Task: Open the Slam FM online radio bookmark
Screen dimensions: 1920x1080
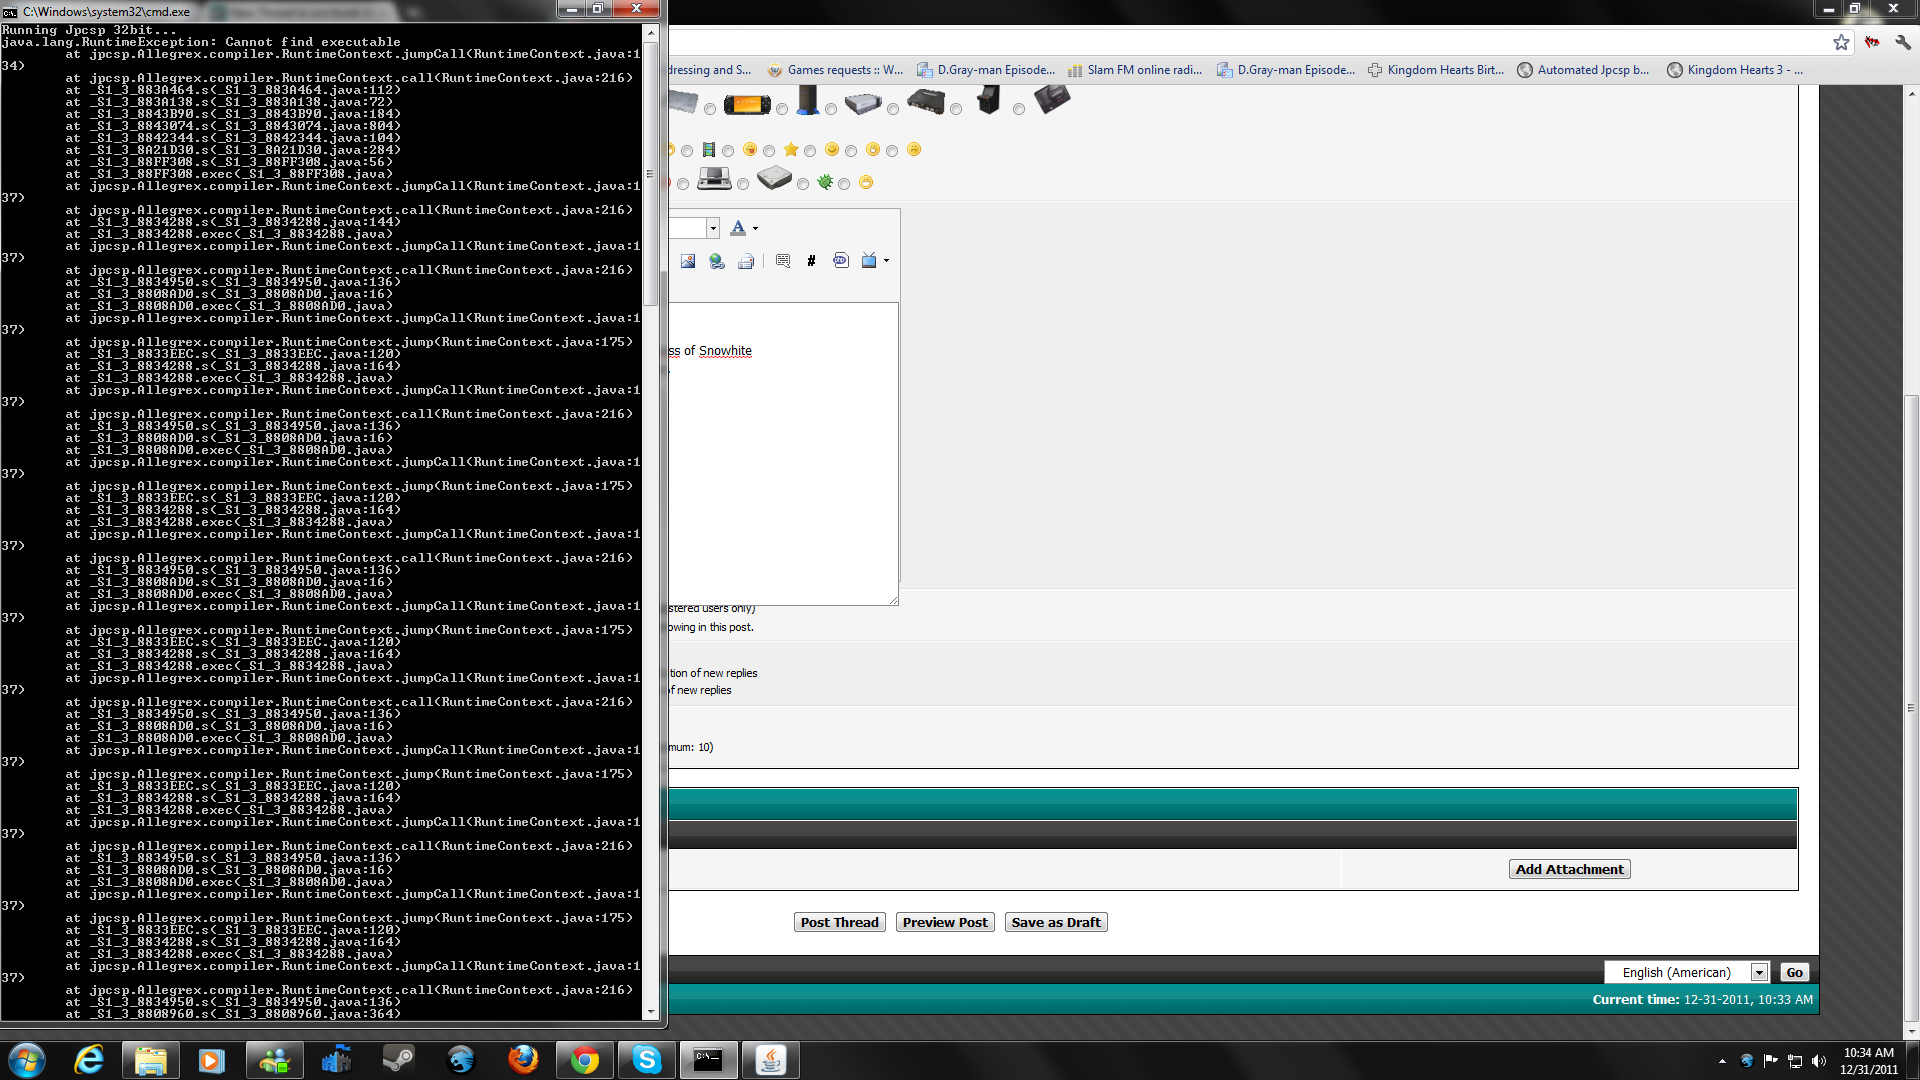Action: [x=1135, y=70]
